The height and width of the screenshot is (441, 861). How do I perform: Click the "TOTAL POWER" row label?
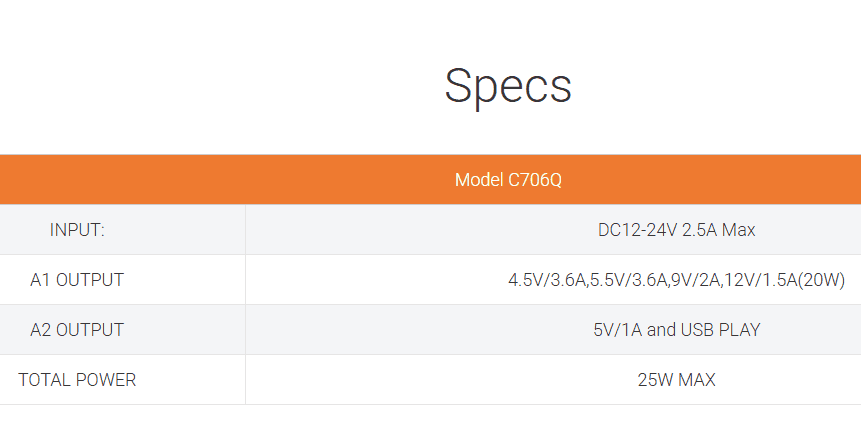point(77,380)
